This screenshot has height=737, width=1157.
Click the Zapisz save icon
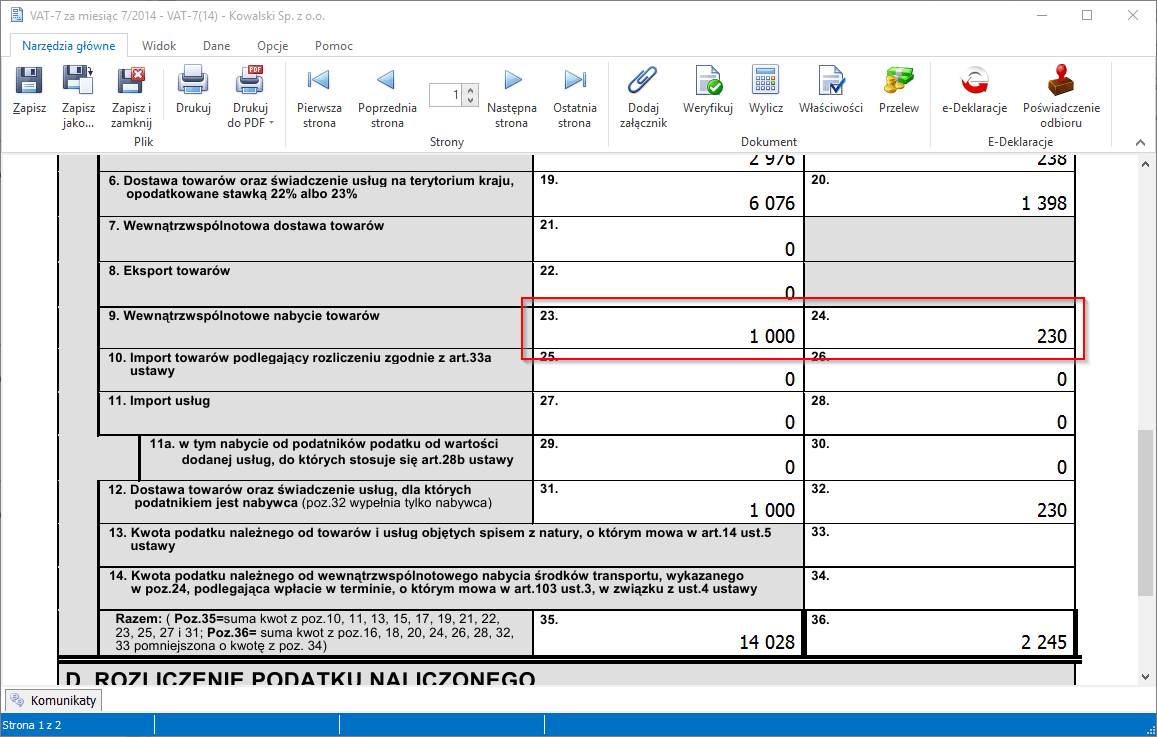29,82
